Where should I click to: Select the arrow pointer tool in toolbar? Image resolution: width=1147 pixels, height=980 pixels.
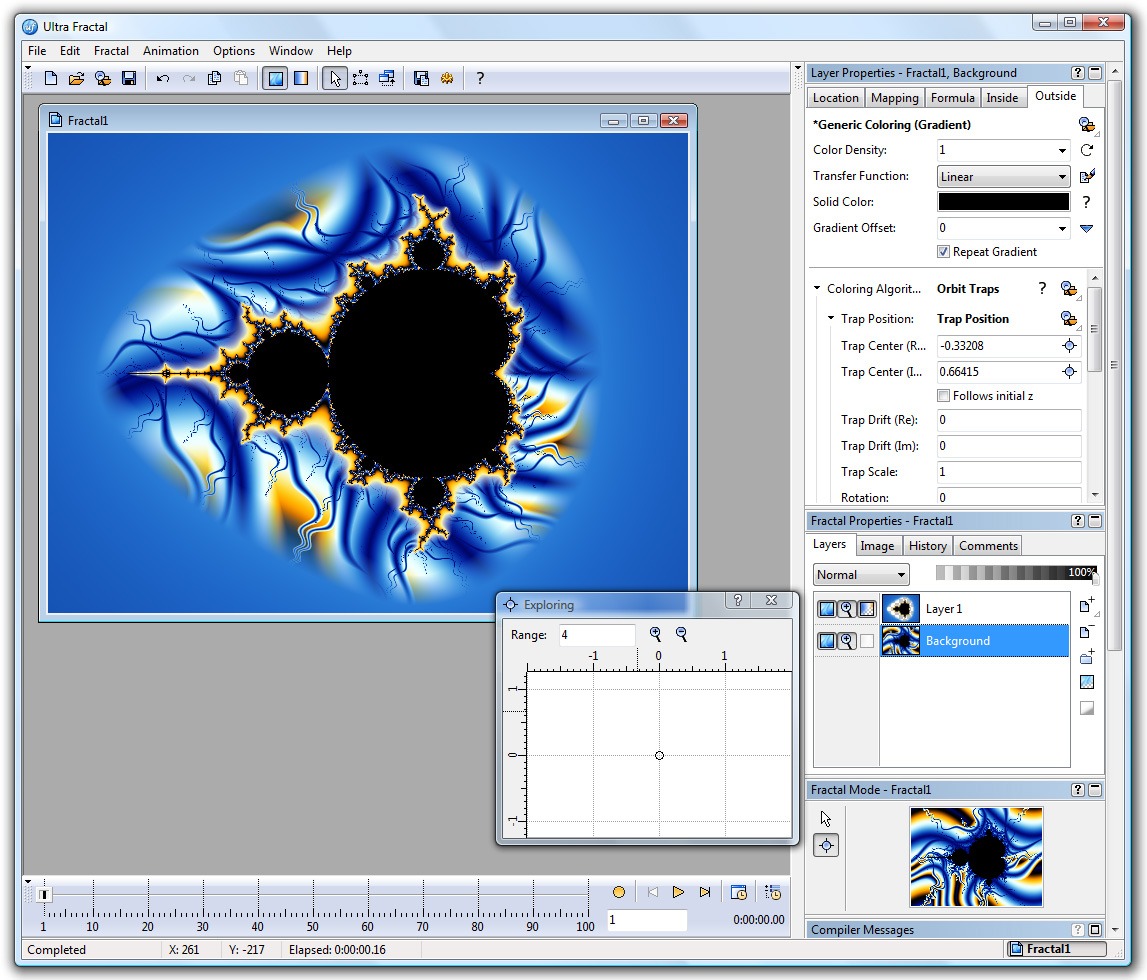click(335, 78)
